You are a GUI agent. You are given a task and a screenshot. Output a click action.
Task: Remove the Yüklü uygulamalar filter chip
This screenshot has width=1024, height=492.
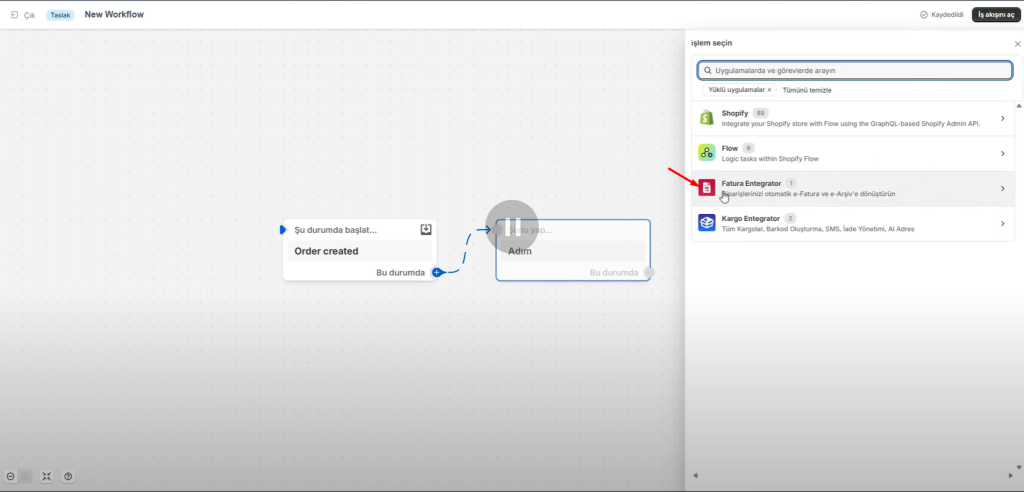point(769,90)
